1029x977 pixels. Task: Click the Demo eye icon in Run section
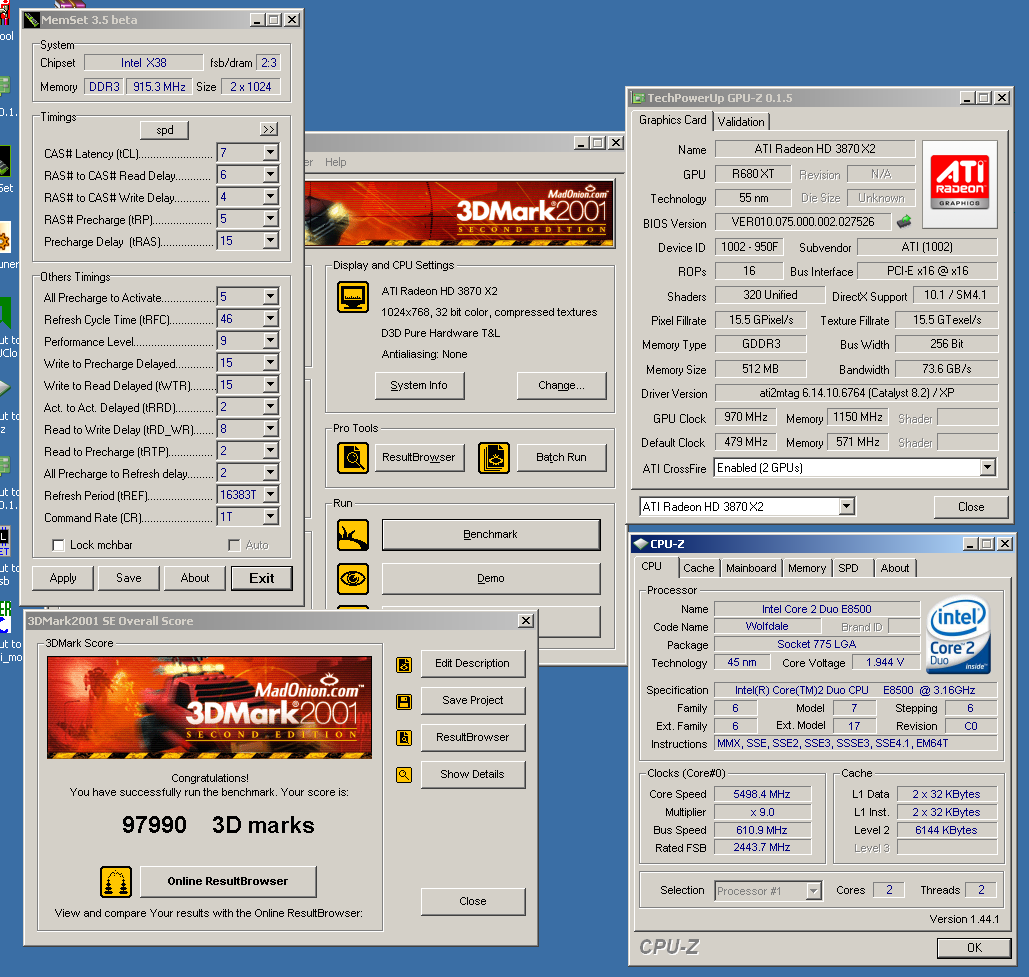352,579
